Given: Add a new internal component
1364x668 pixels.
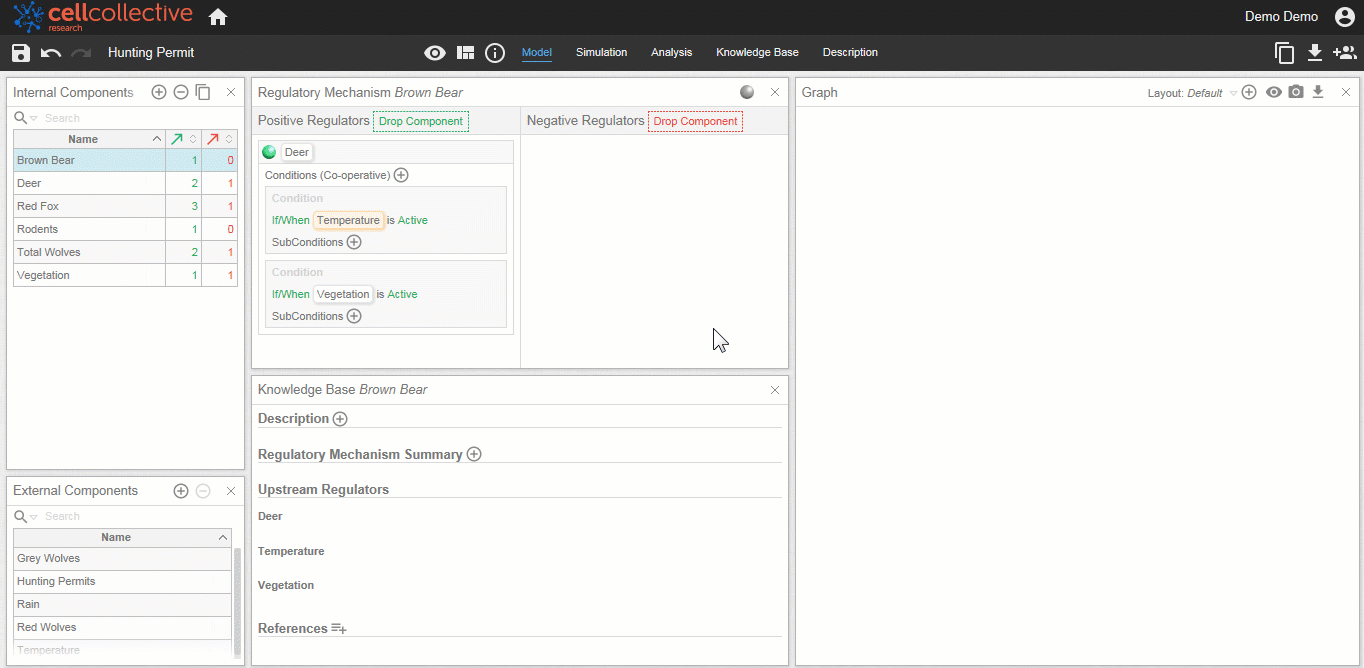Looking at the screenshot, I should pyautogui.click(x=159, y=92).
